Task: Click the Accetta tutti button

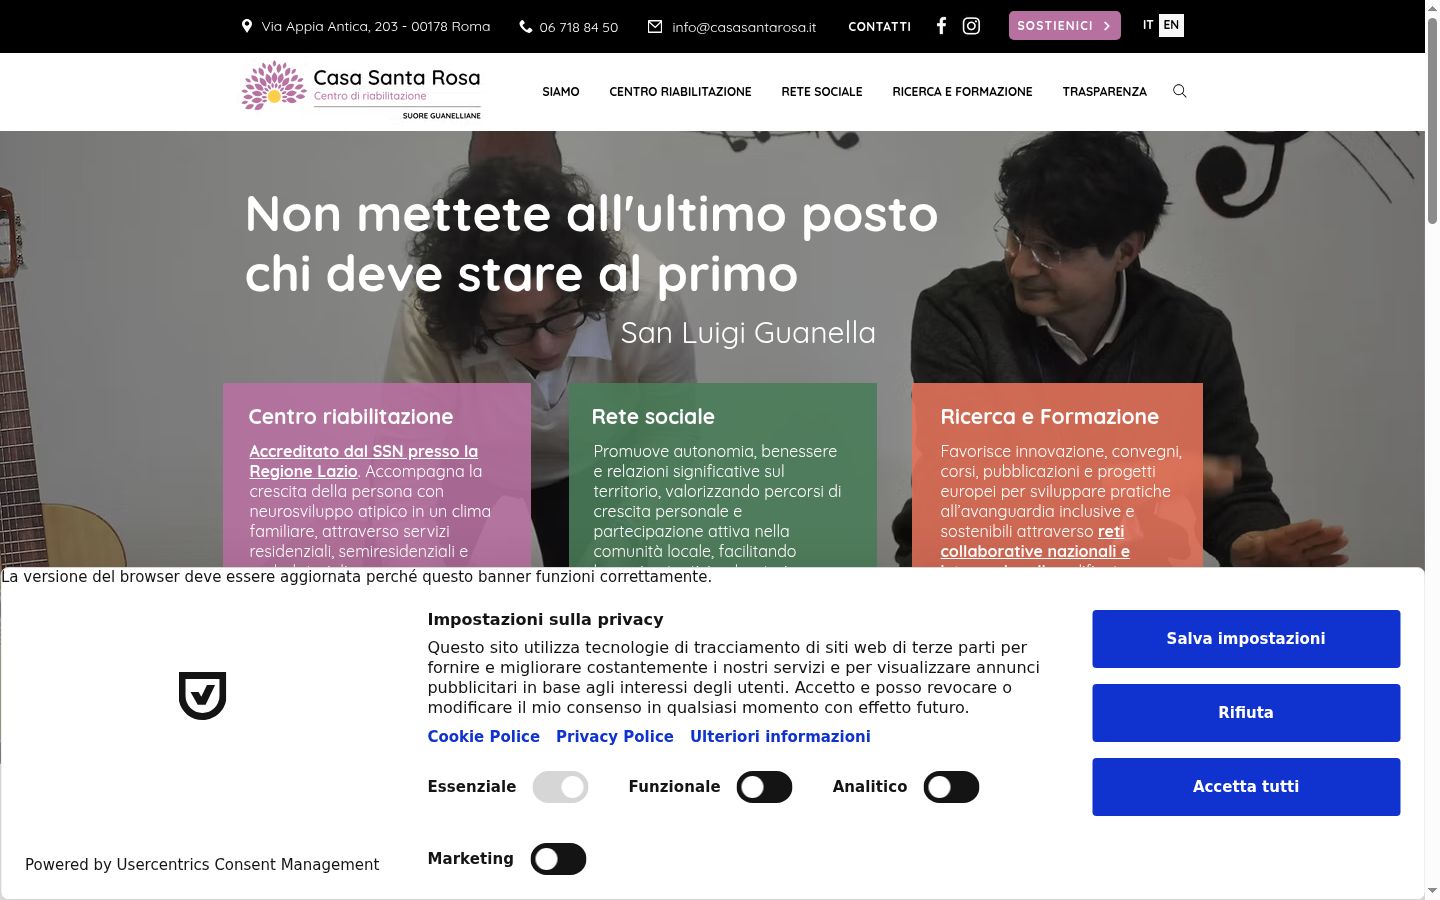Action: click(x=1246, y=787)
